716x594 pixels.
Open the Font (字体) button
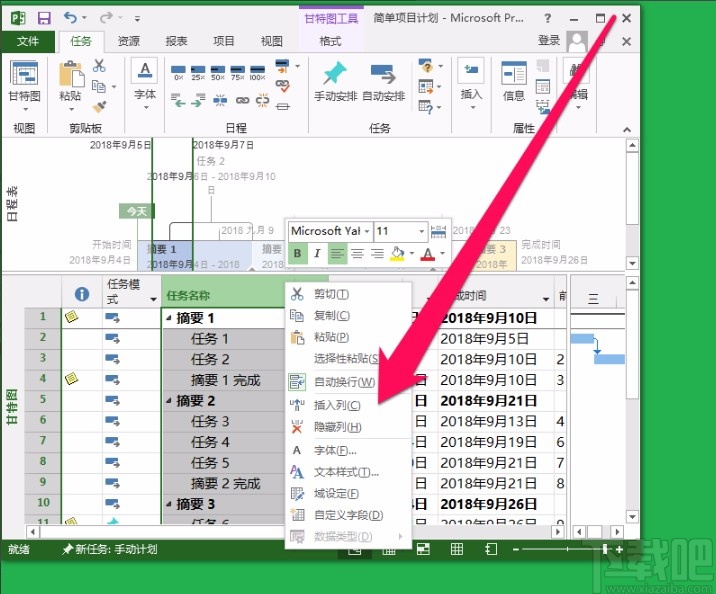[145, 85]
